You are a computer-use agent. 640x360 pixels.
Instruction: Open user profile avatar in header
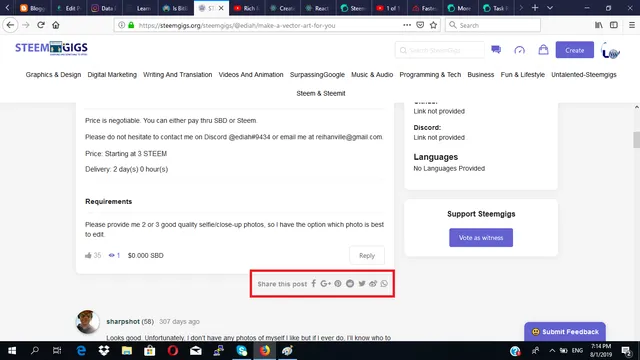[610, 51]
